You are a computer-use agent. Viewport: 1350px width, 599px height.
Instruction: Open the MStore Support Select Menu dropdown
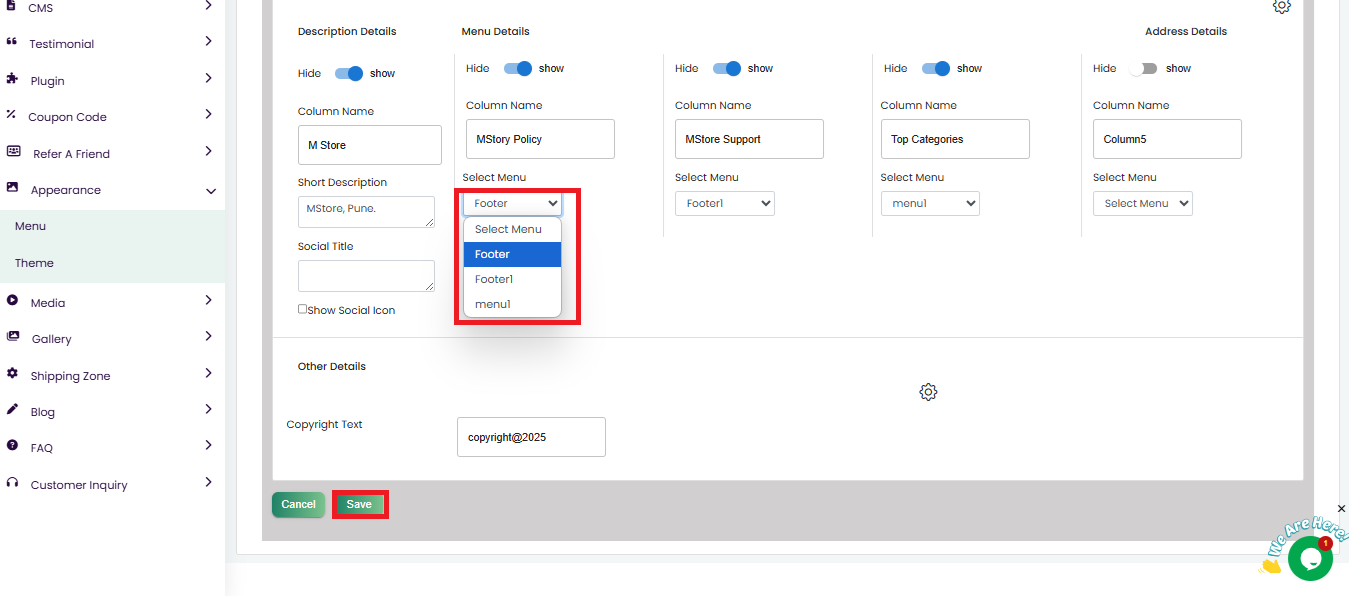click(724, 204)
